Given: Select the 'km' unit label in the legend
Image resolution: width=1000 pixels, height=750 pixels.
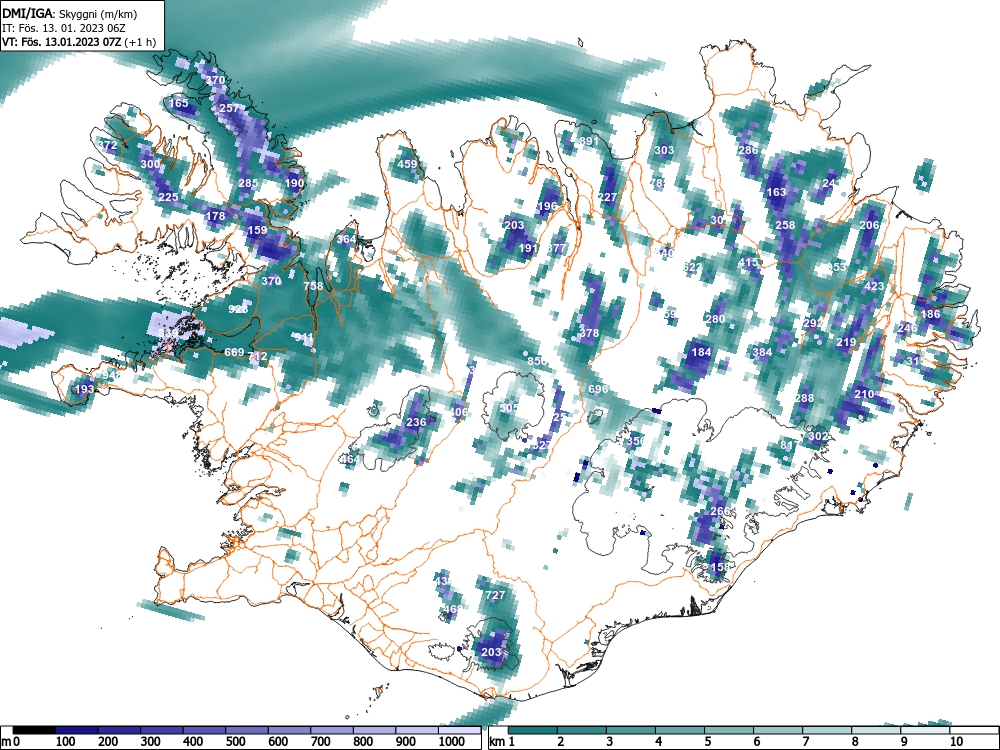Looking at the screenshot, I should 497,742.
